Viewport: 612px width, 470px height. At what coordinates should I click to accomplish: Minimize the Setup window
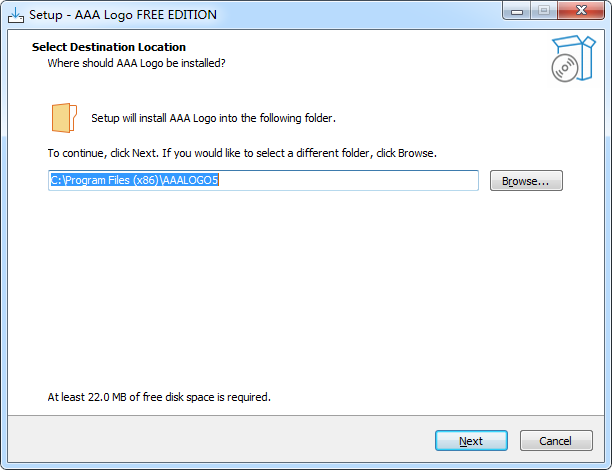click(x=516, y=13)
